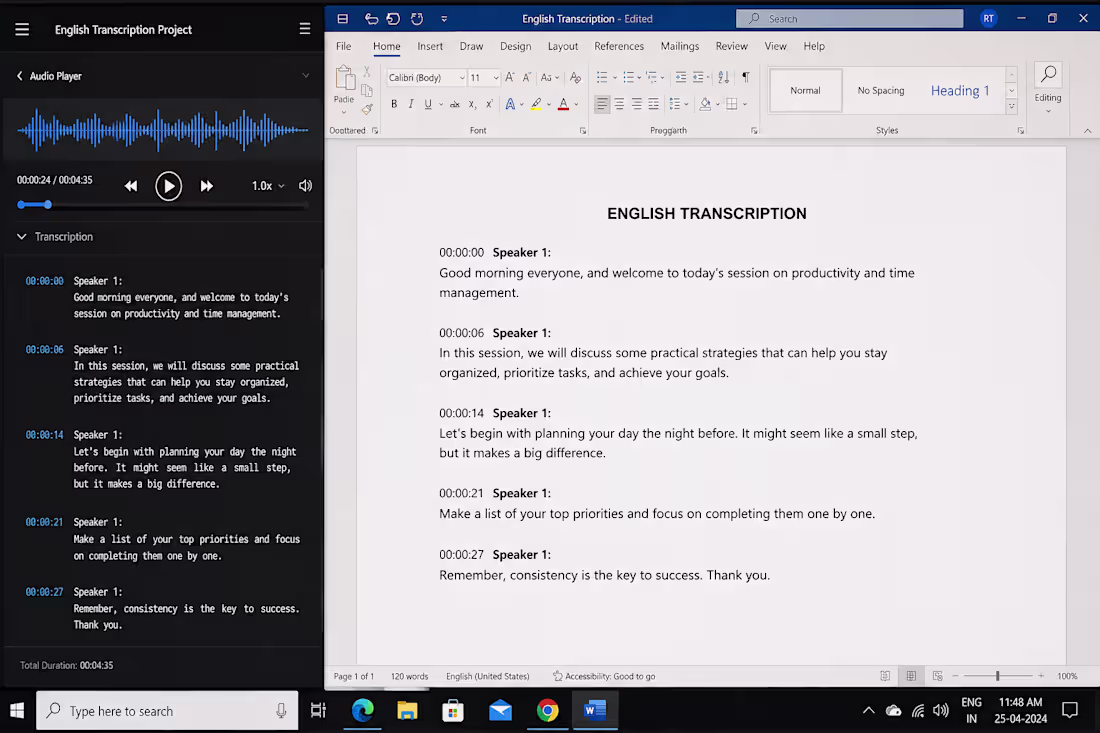Switch to the Insert tab
Screen dimensions: 1100x733
click(x=430, y=46)
